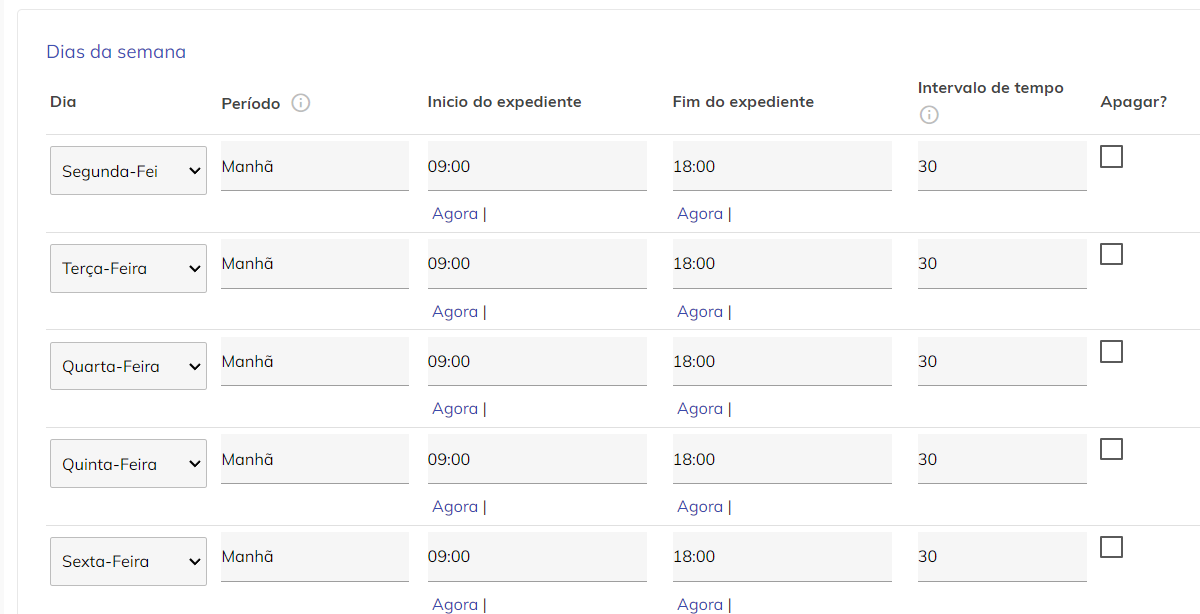Click Terça-Feira Inicio do expediente field
The height and width of the screenshot is (614, 1200).
(x=536, y=264)
